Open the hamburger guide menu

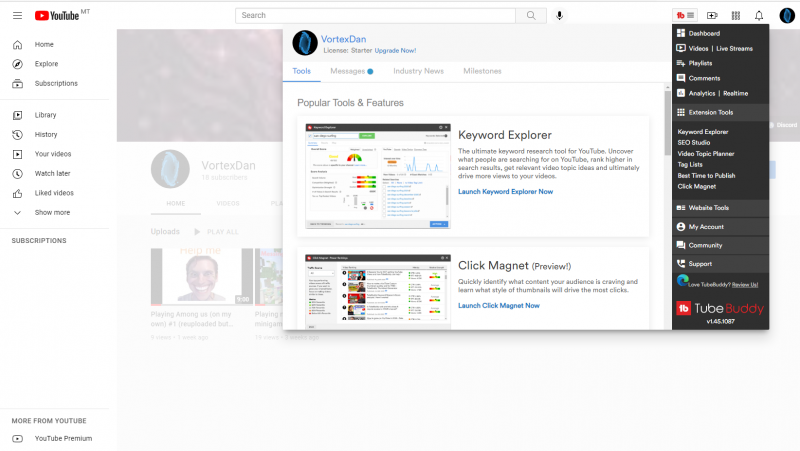click(17, 15)
